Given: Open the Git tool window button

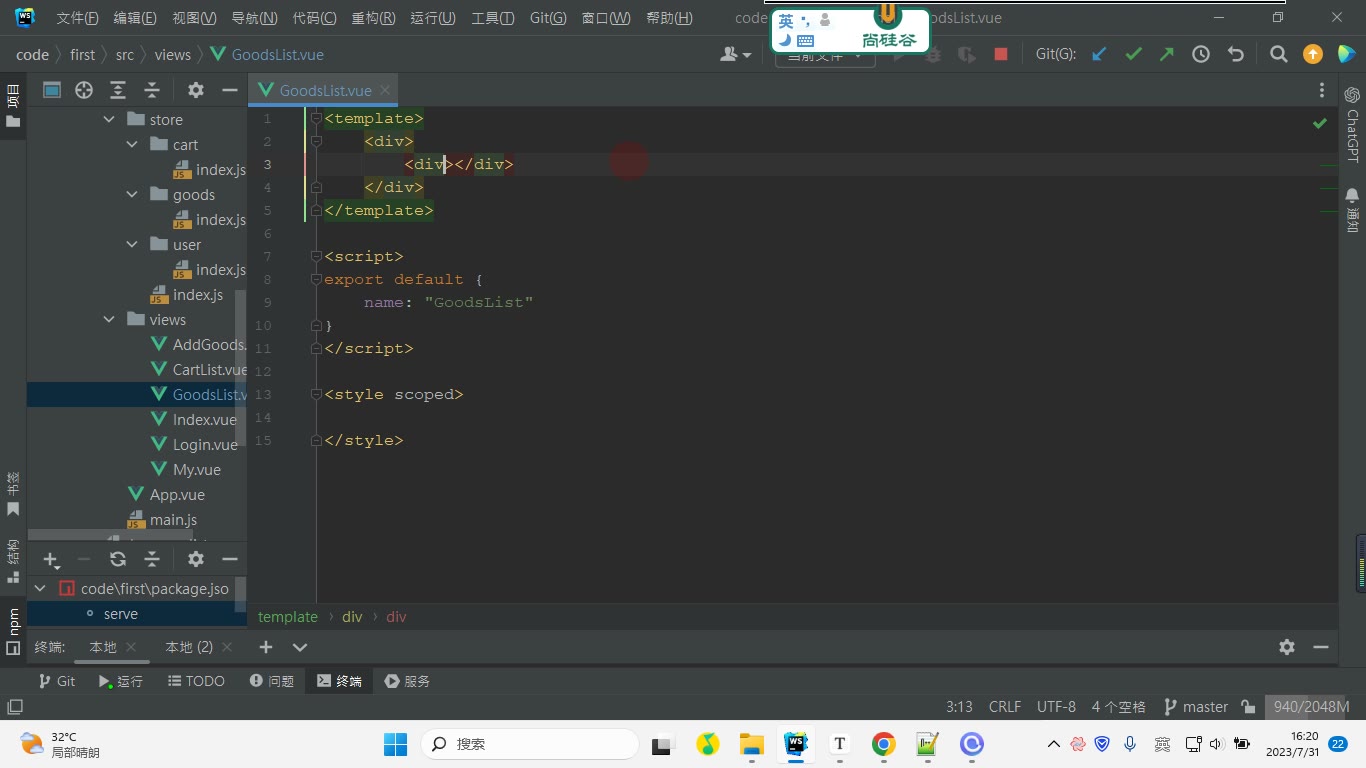Looking at the screenshot, I should click(56, 681).
